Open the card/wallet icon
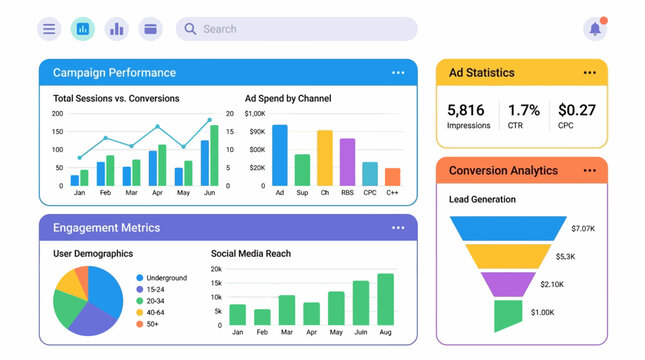This screenshot has height=360, width=645. pyautogui.click(x=150, y=29)
